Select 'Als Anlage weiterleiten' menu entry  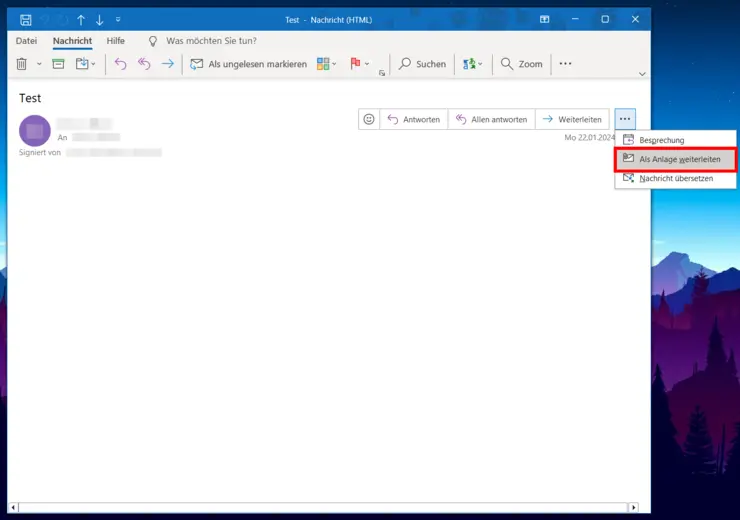click(x=678, y=159)
